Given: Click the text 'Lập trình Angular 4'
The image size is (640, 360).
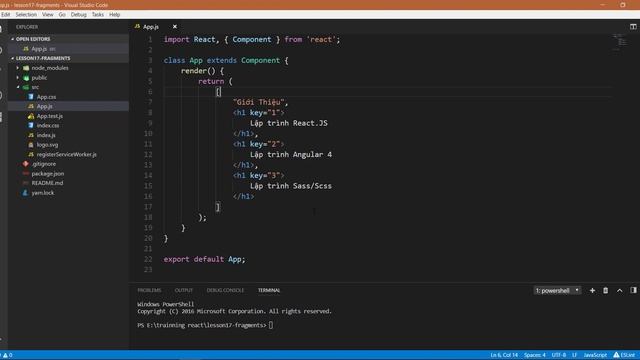Looking at the screenshot, I should pyautogui.click(x=291, y=155).
